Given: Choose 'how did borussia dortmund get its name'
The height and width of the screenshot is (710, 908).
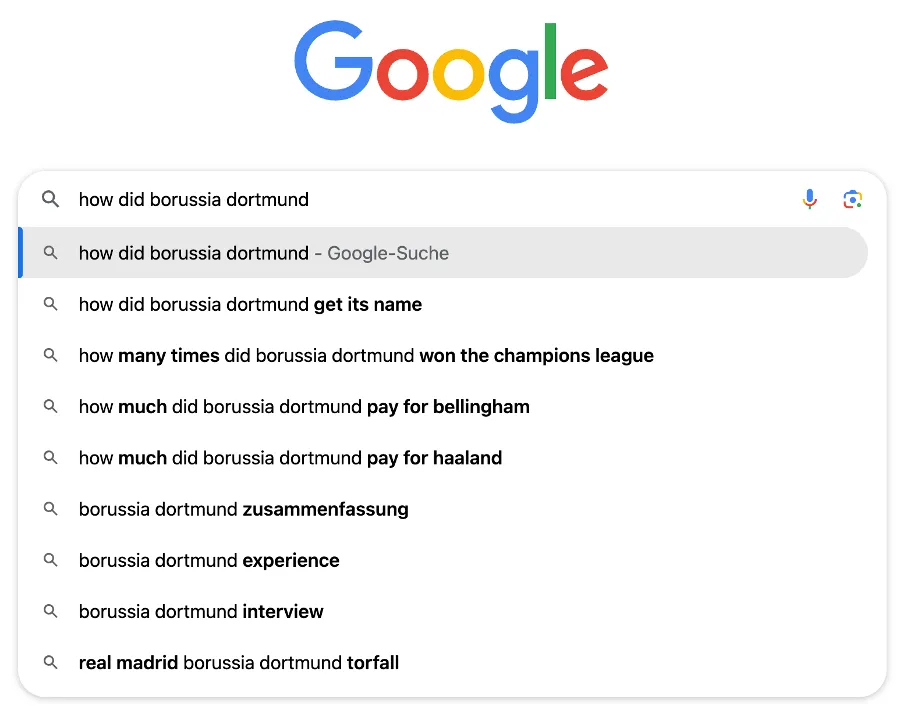Looking at the screenshot, I should click(x=250, y=305).
